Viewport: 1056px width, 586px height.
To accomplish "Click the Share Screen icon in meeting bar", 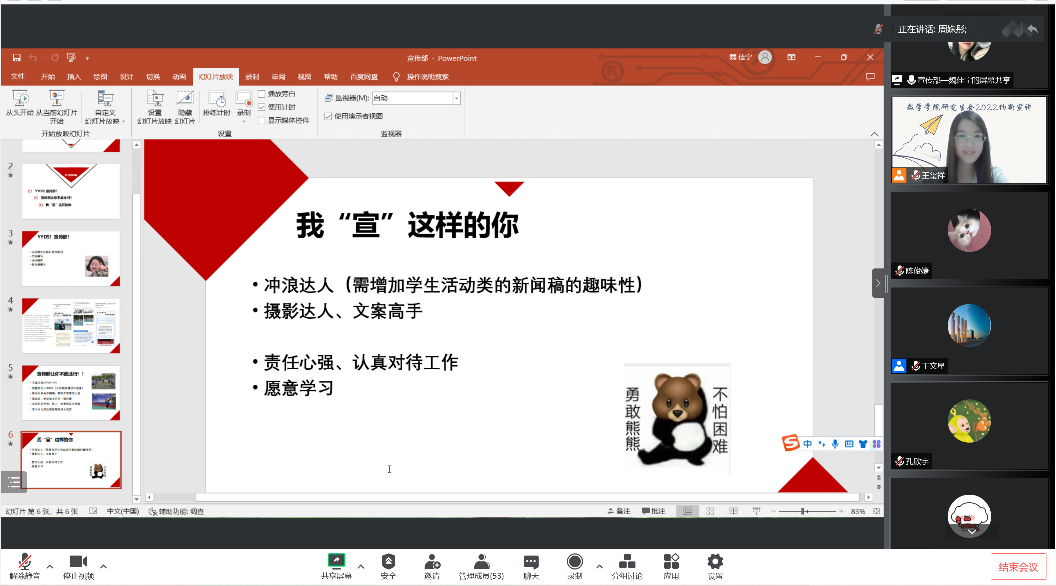I will (x=336, y=561).
